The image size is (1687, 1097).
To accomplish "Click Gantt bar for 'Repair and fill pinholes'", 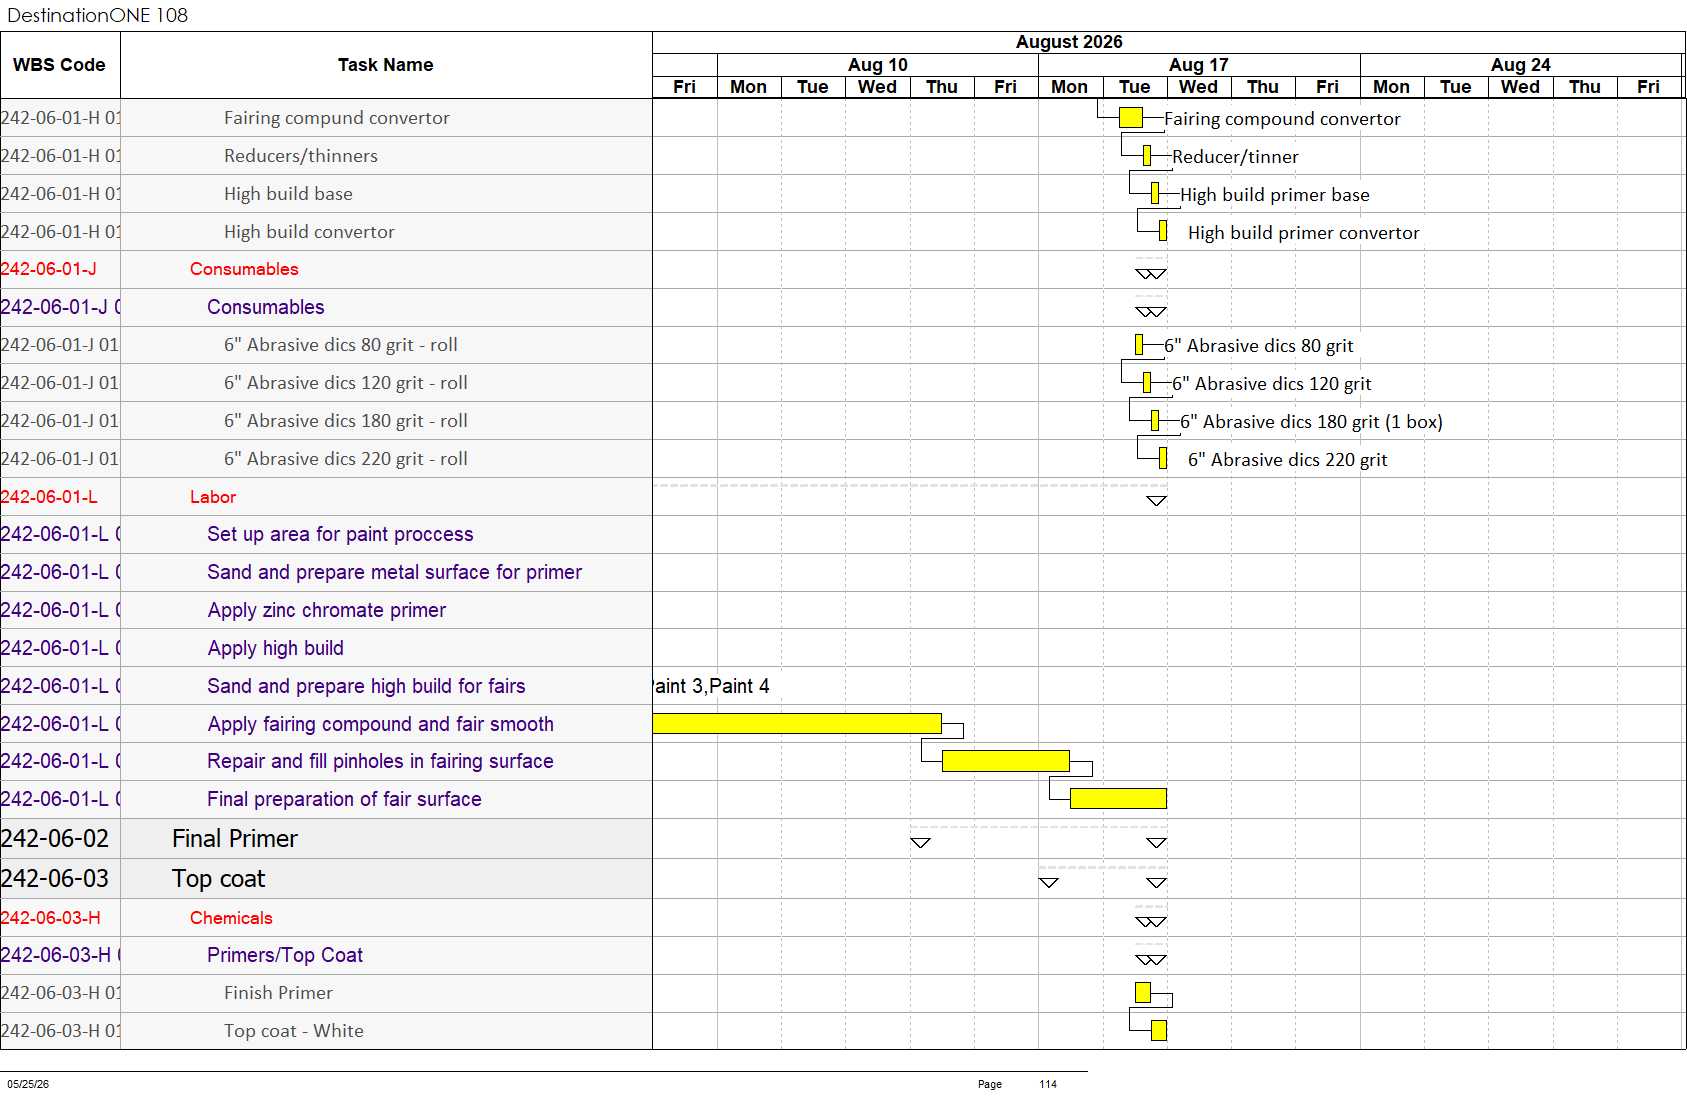I will [1006, 761].
